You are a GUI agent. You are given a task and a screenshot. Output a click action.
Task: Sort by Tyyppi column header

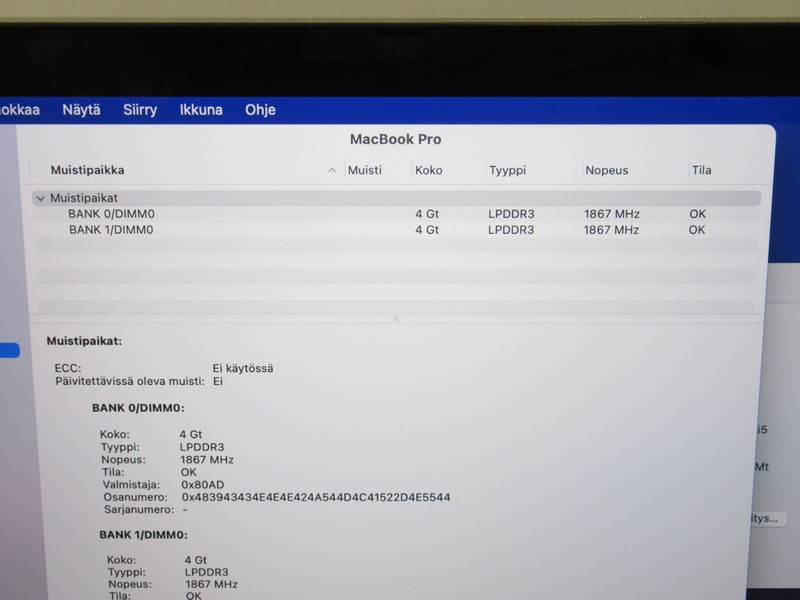[507, 170]
